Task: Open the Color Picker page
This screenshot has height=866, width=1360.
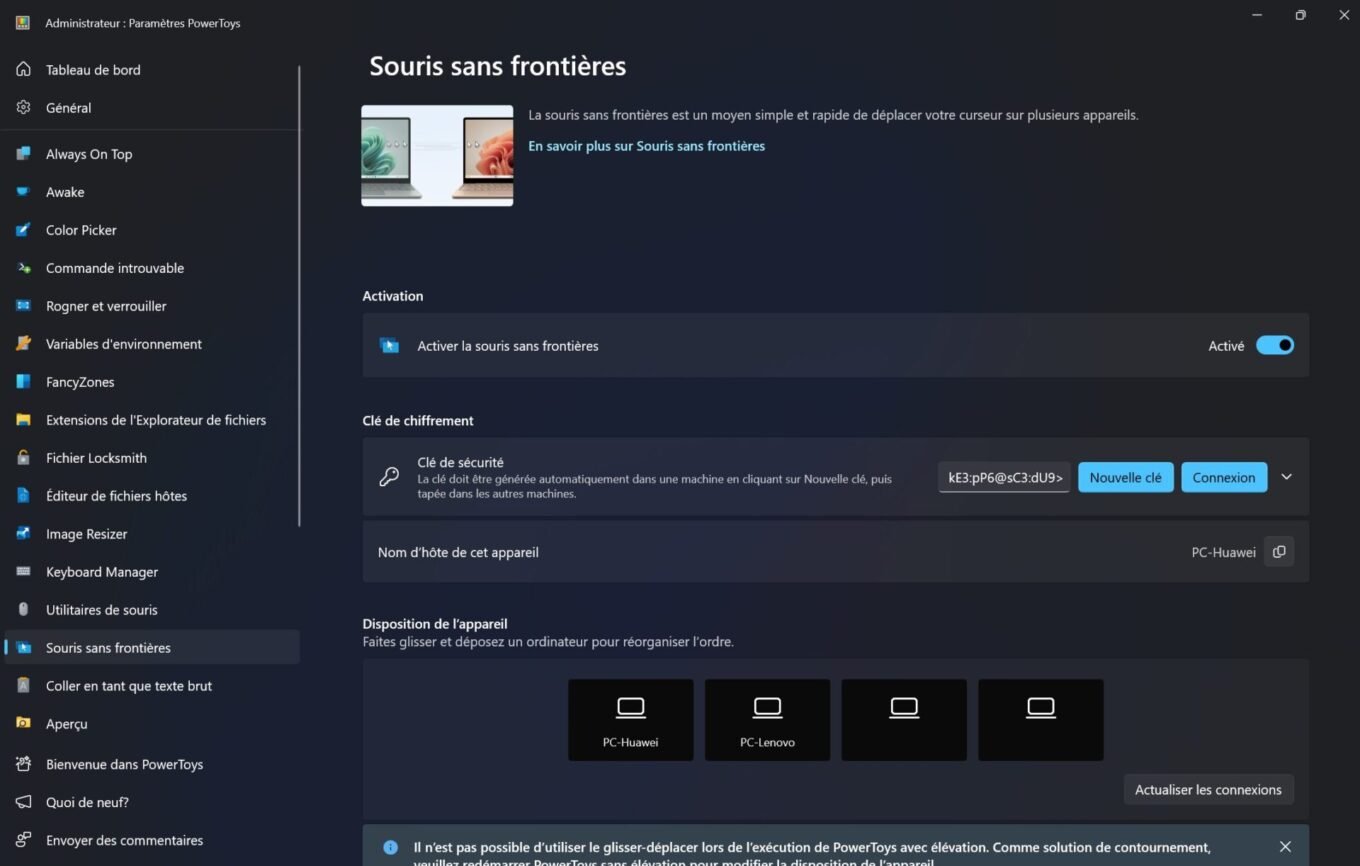Action: click(x=152, y=230)
